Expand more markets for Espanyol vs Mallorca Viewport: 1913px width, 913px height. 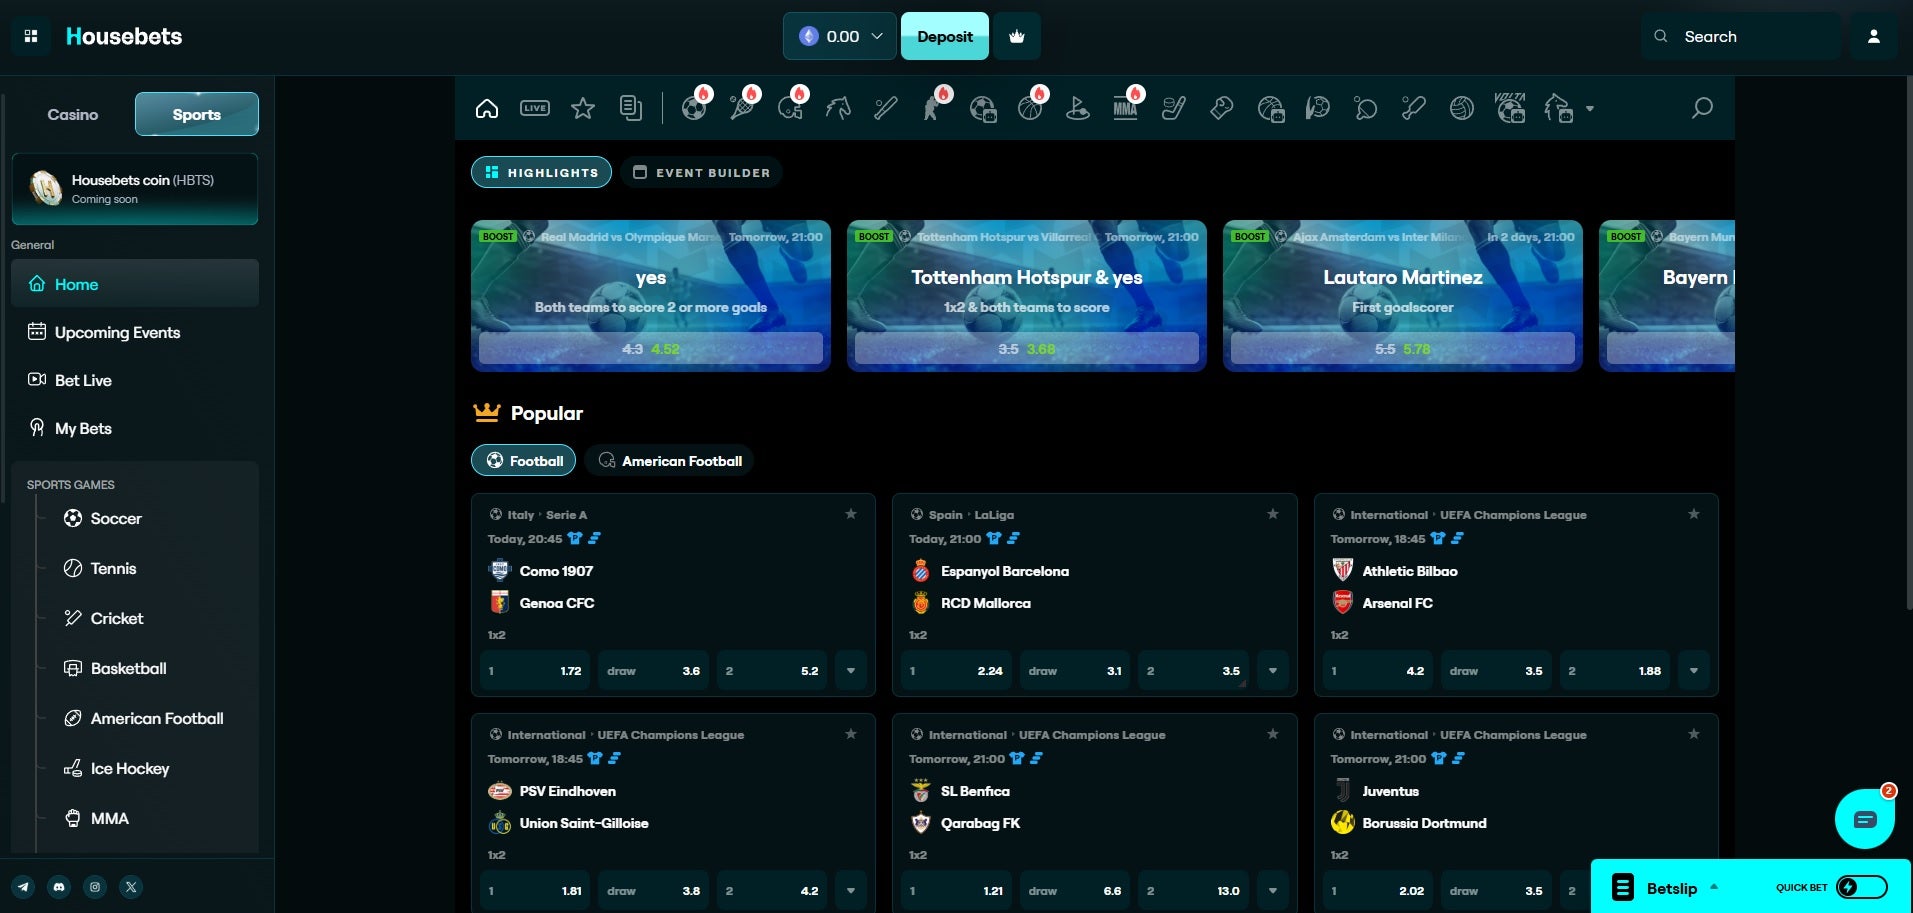coord(1272,671)
